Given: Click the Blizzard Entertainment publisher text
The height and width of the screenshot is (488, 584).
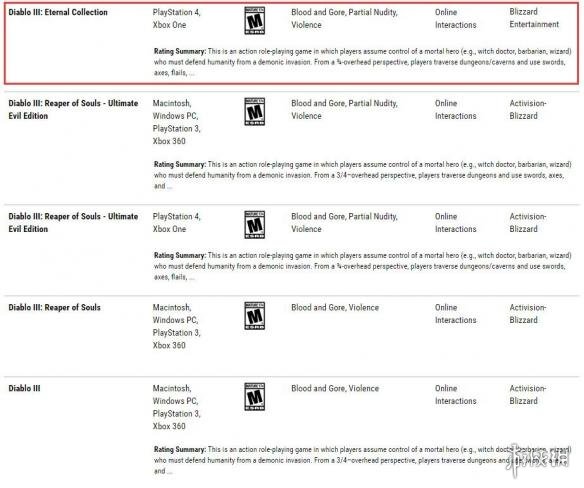Looking at the screenshot, I should pos(534,18).
